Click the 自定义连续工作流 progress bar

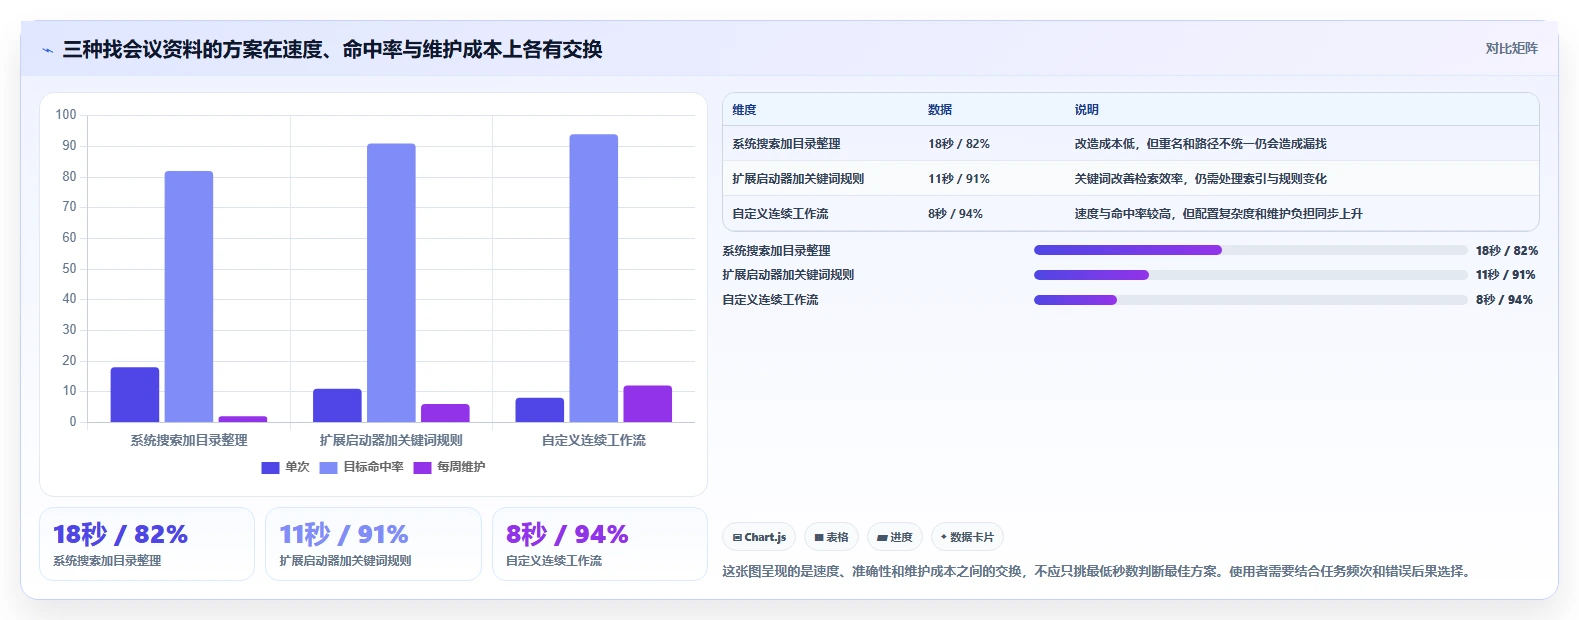(1250, 300)
